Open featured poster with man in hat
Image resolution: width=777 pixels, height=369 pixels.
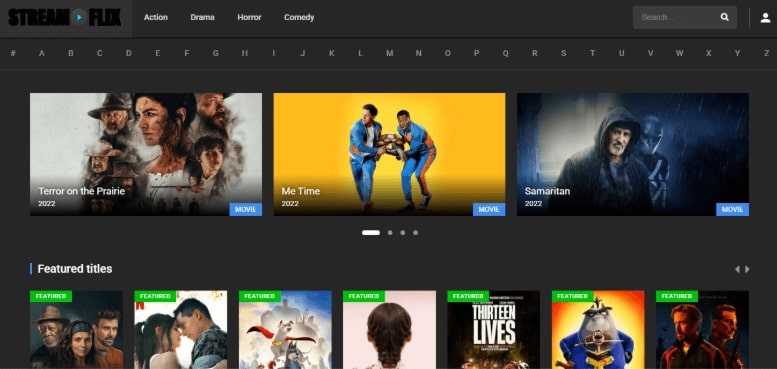pos(76,330)
